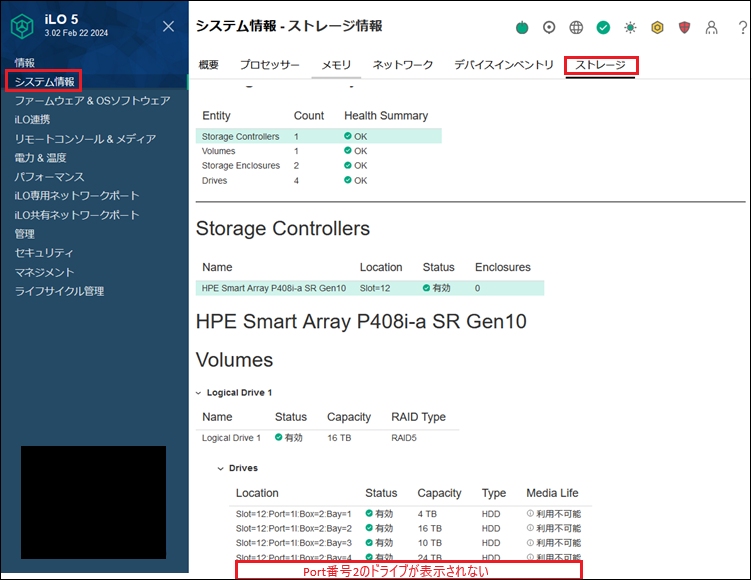Click the Slot=12 location cell
752x580 pixels.
[x=375, y=288]
